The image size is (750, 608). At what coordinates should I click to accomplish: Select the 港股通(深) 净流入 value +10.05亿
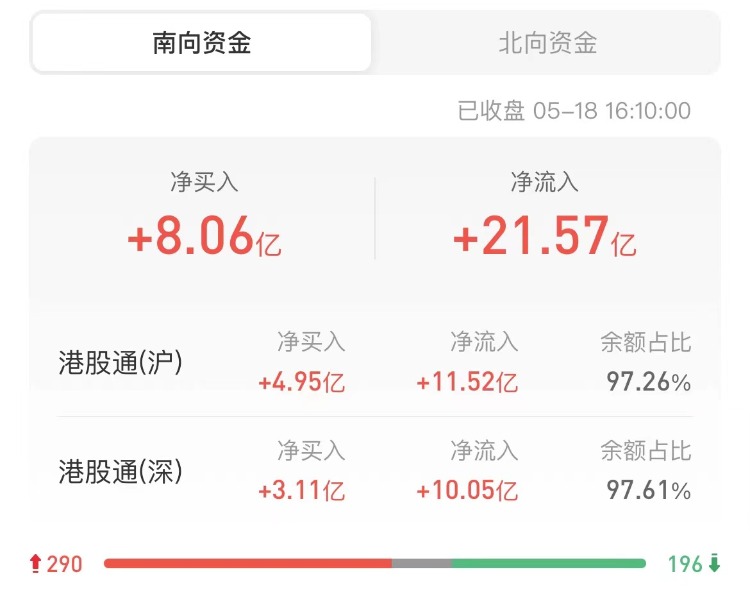point(467,490)
